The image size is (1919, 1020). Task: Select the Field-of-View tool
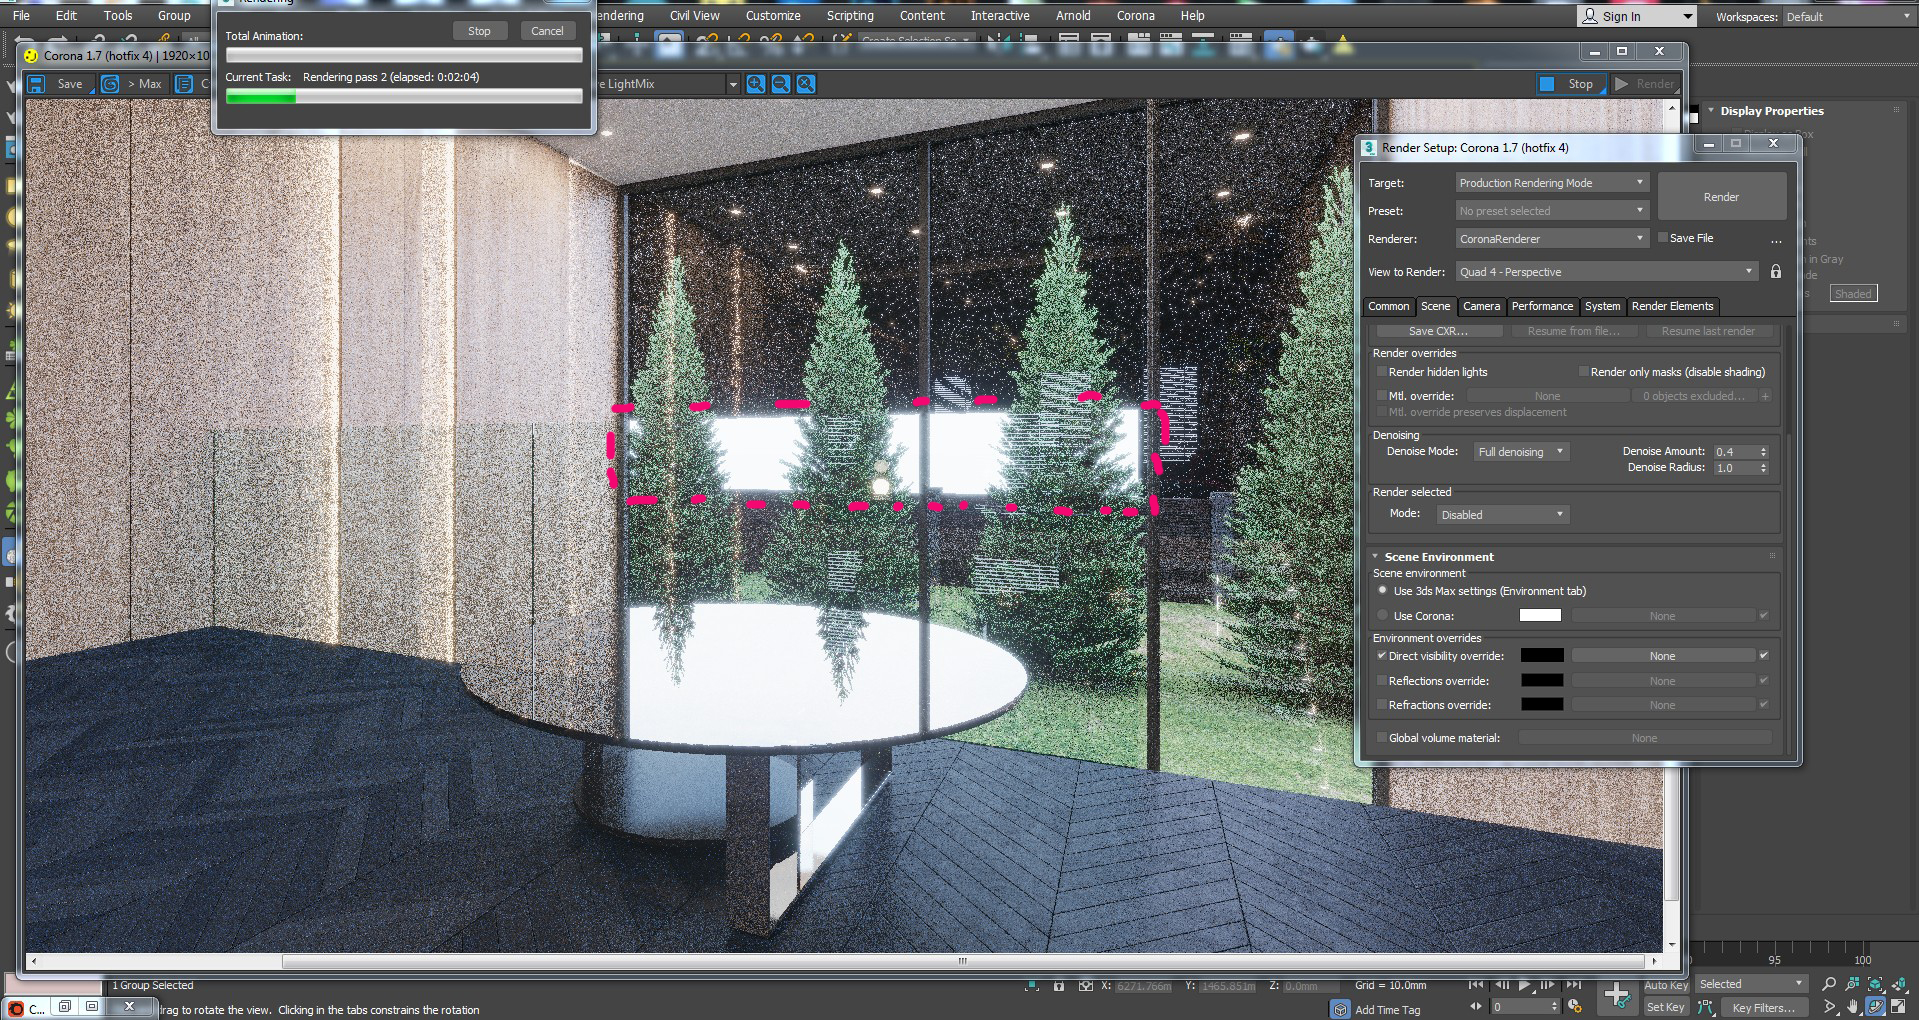tap(1829, 1007)
